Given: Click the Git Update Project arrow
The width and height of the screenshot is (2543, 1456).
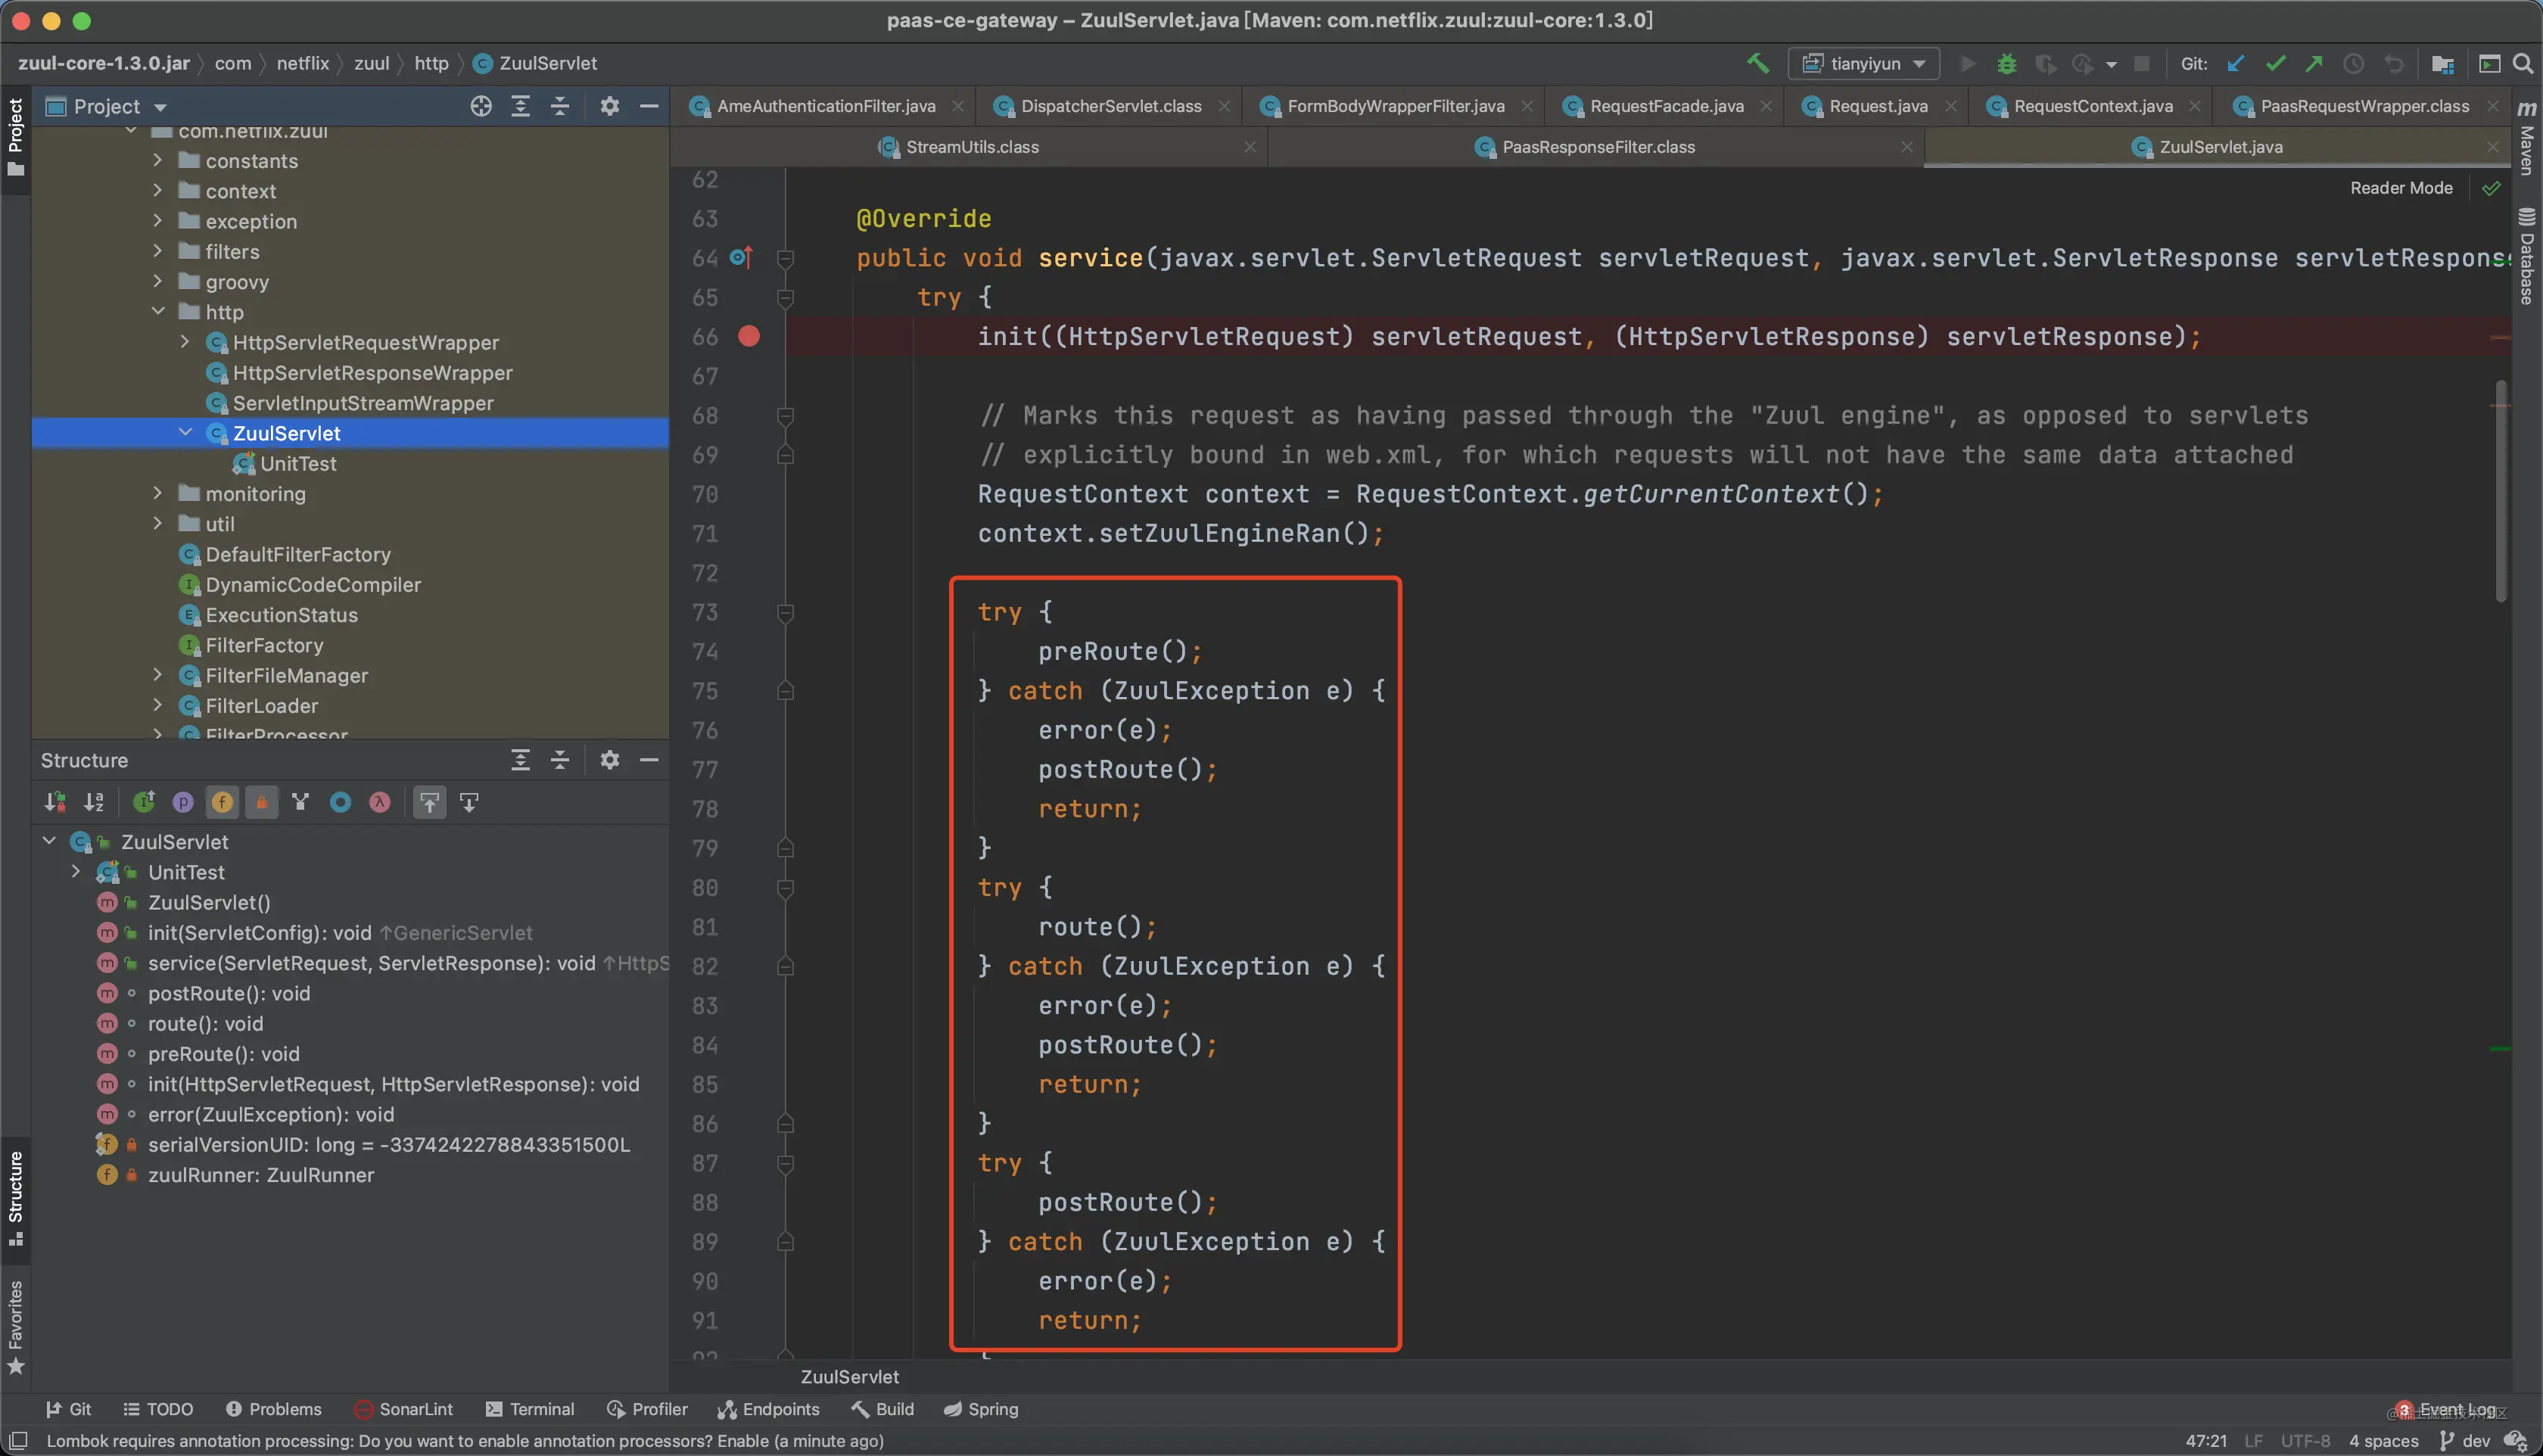Looking at the screenshot, I should click(x=2236, y=63).
